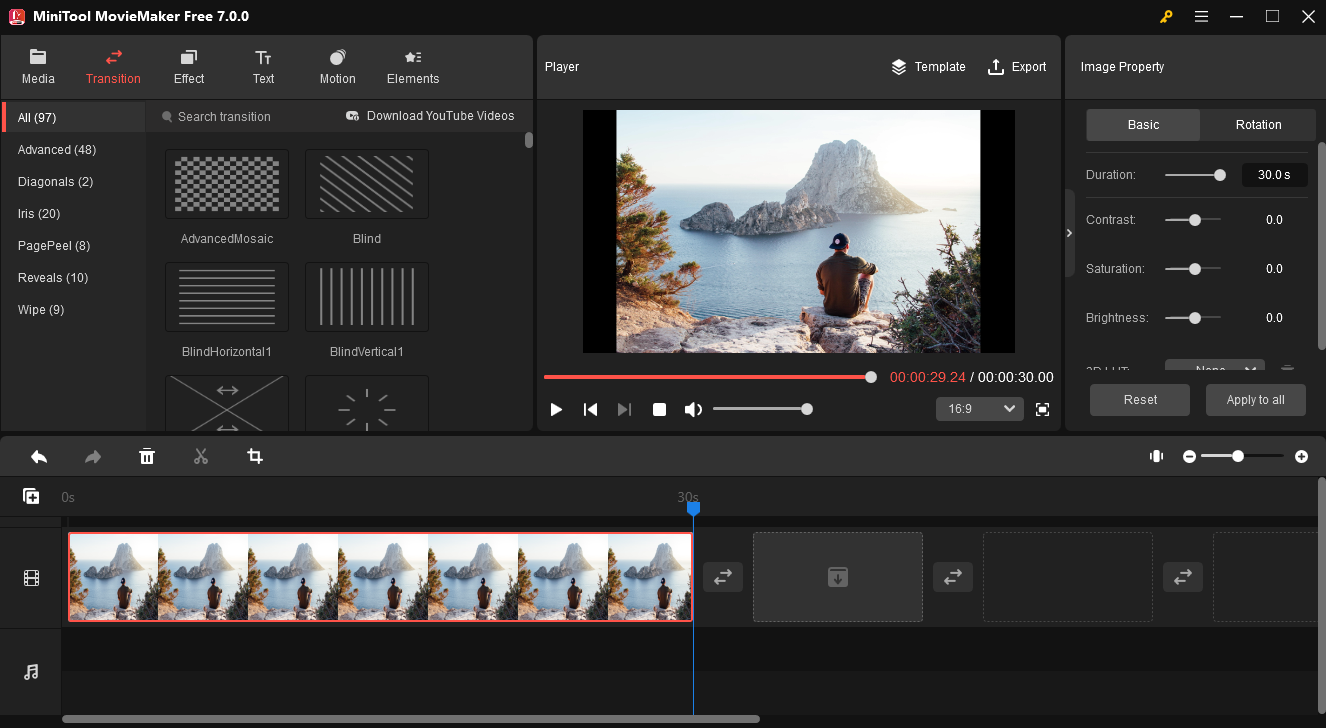
Task: Open the 16:9 aspect ratio dropdown
Action: point(979,409)
